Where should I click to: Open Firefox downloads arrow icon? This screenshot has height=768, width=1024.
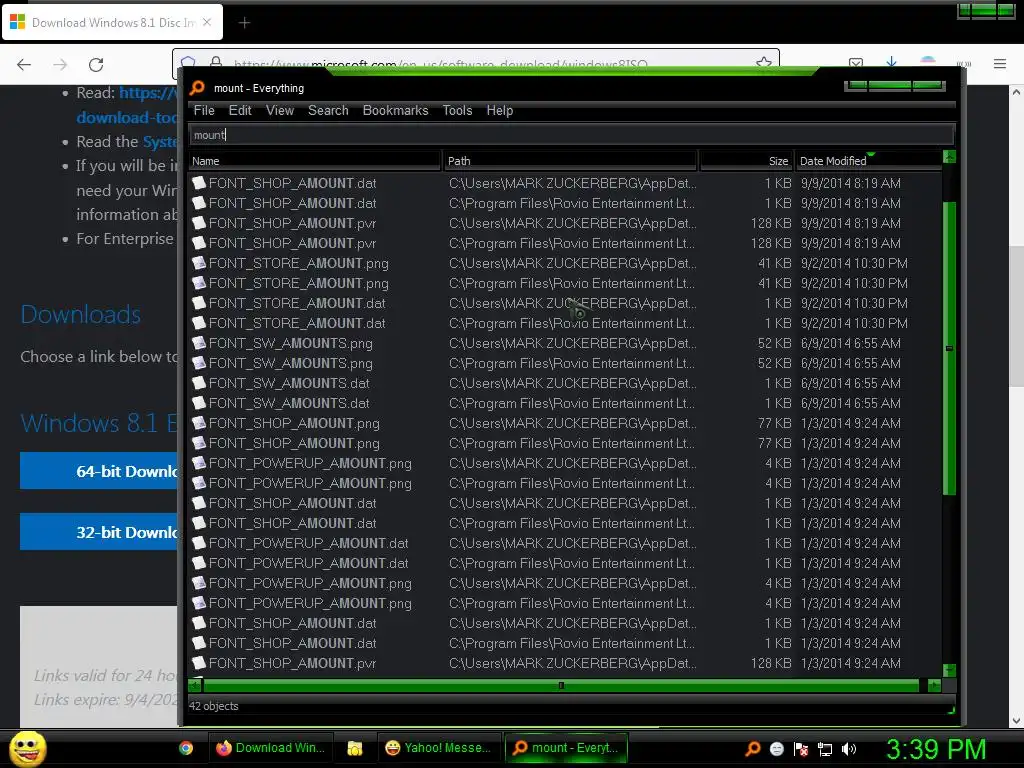click(891, 63)
